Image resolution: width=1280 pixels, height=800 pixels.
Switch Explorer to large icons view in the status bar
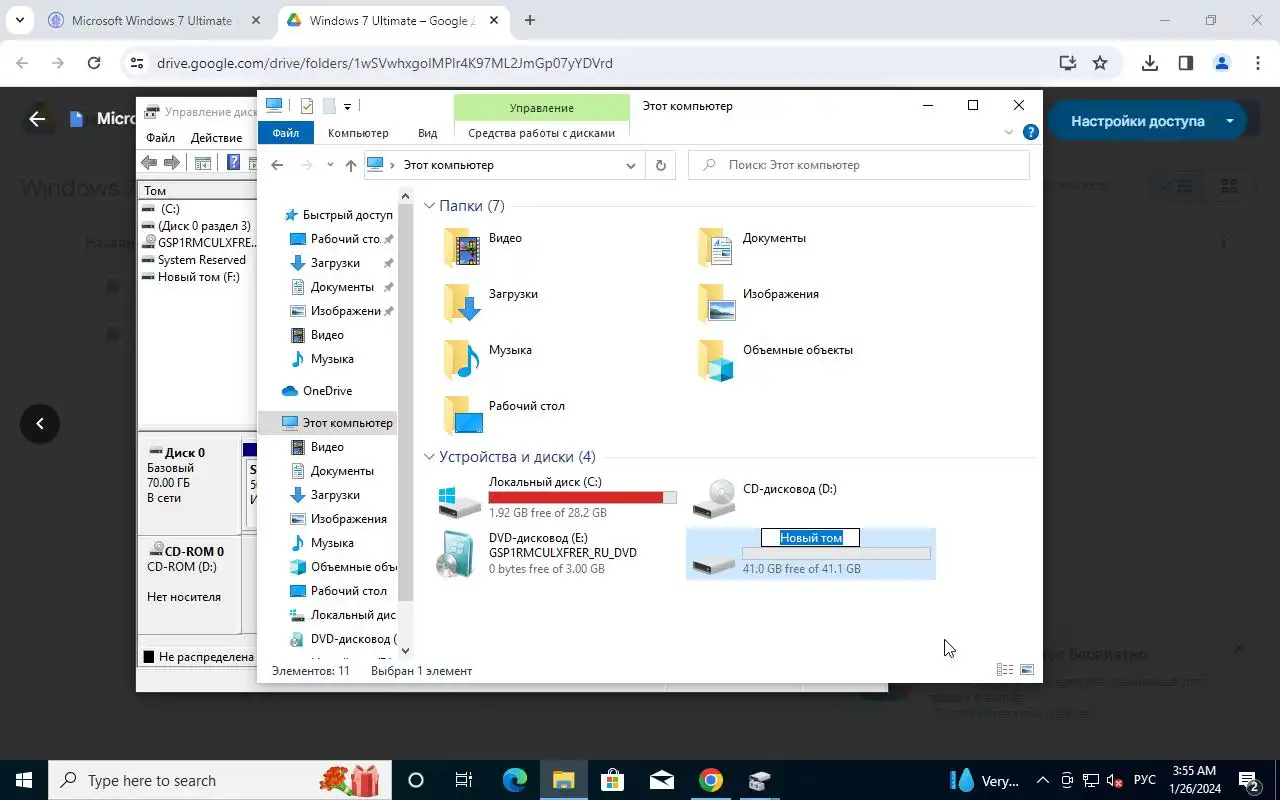click(1027, 670)
